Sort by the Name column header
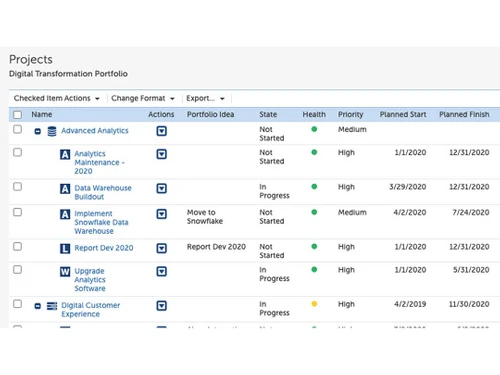Image resolution: width=500 pixels, height=375 pixels. click(42, 114)
